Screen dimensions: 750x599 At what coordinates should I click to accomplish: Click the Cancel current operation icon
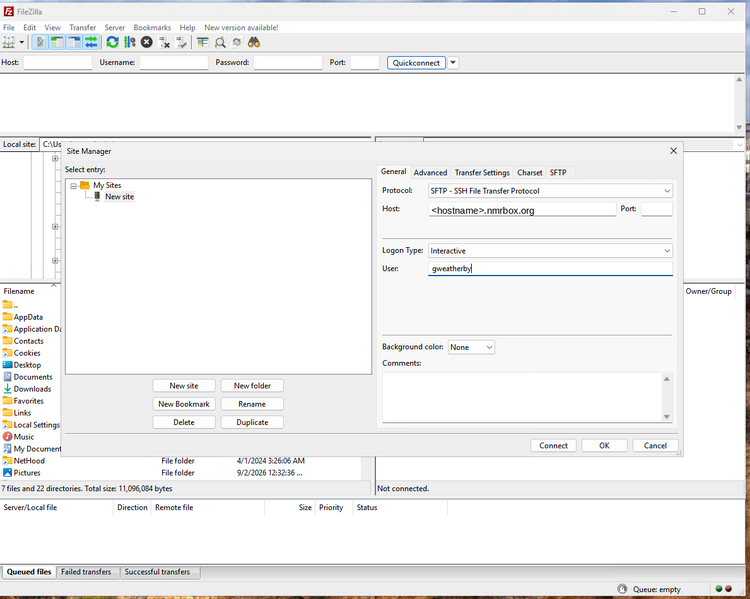tap(147, 43)
